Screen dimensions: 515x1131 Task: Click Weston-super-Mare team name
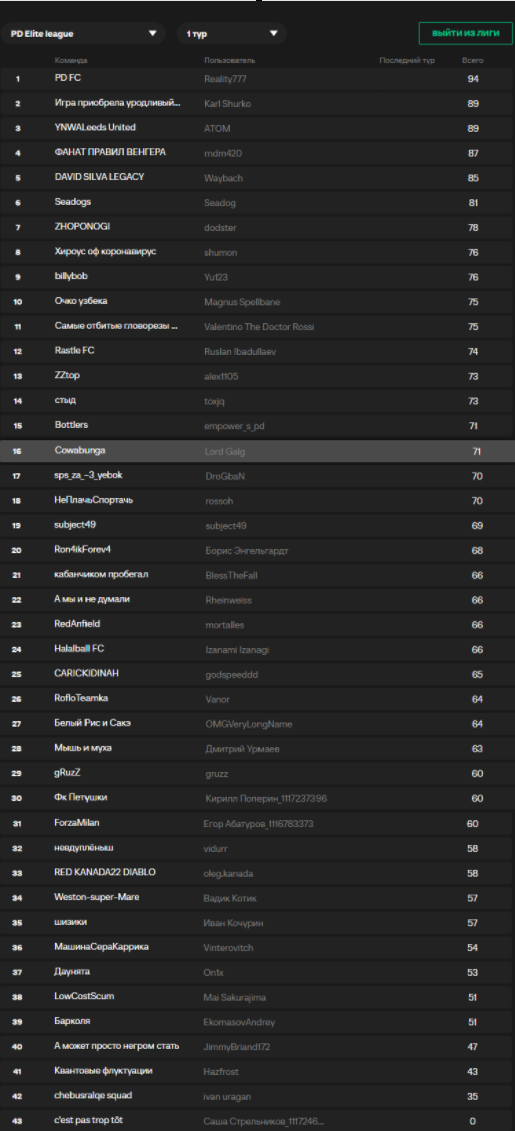(x=97, y=897)
